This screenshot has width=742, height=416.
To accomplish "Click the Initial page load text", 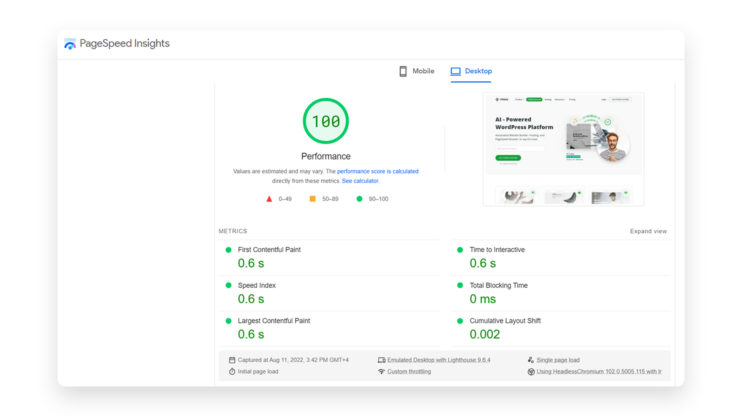I will pyautogui.click(x=258, y=372).
